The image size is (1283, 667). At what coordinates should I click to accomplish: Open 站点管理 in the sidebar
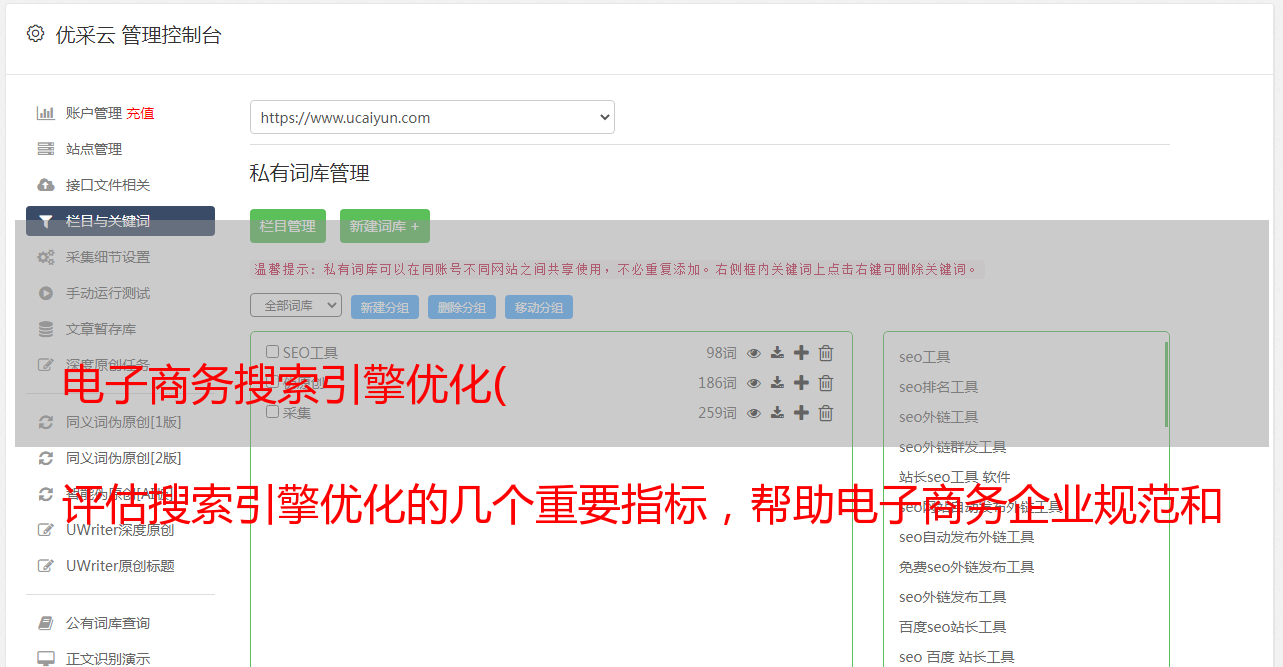click(x=94, y=149)
